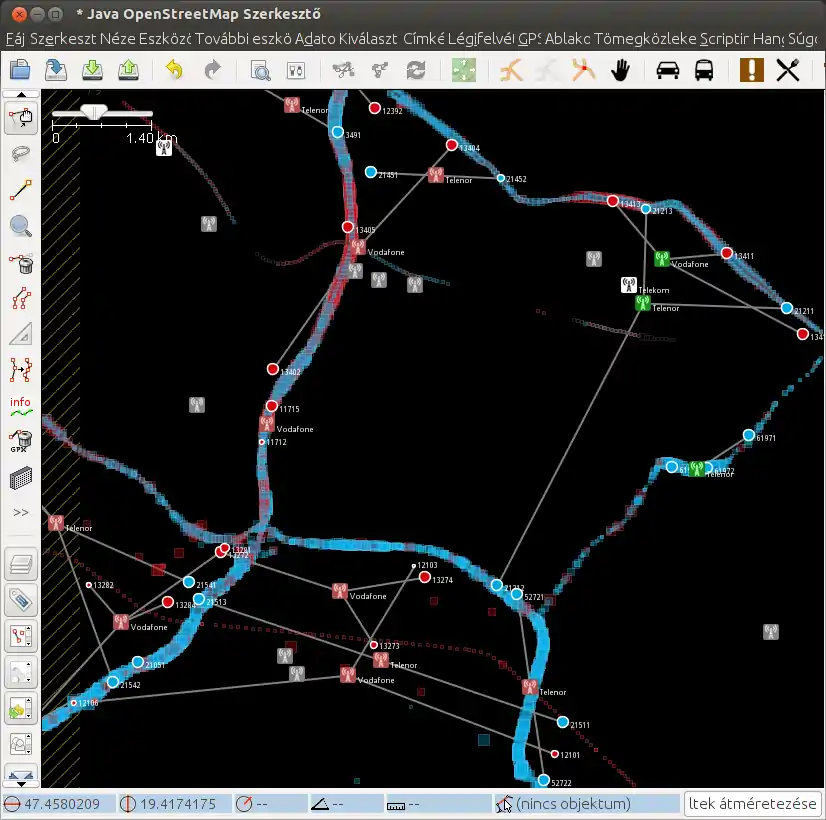Select the delete mode trash tool
This screenshot has height=820, width=826.
(x=21, y=263)
